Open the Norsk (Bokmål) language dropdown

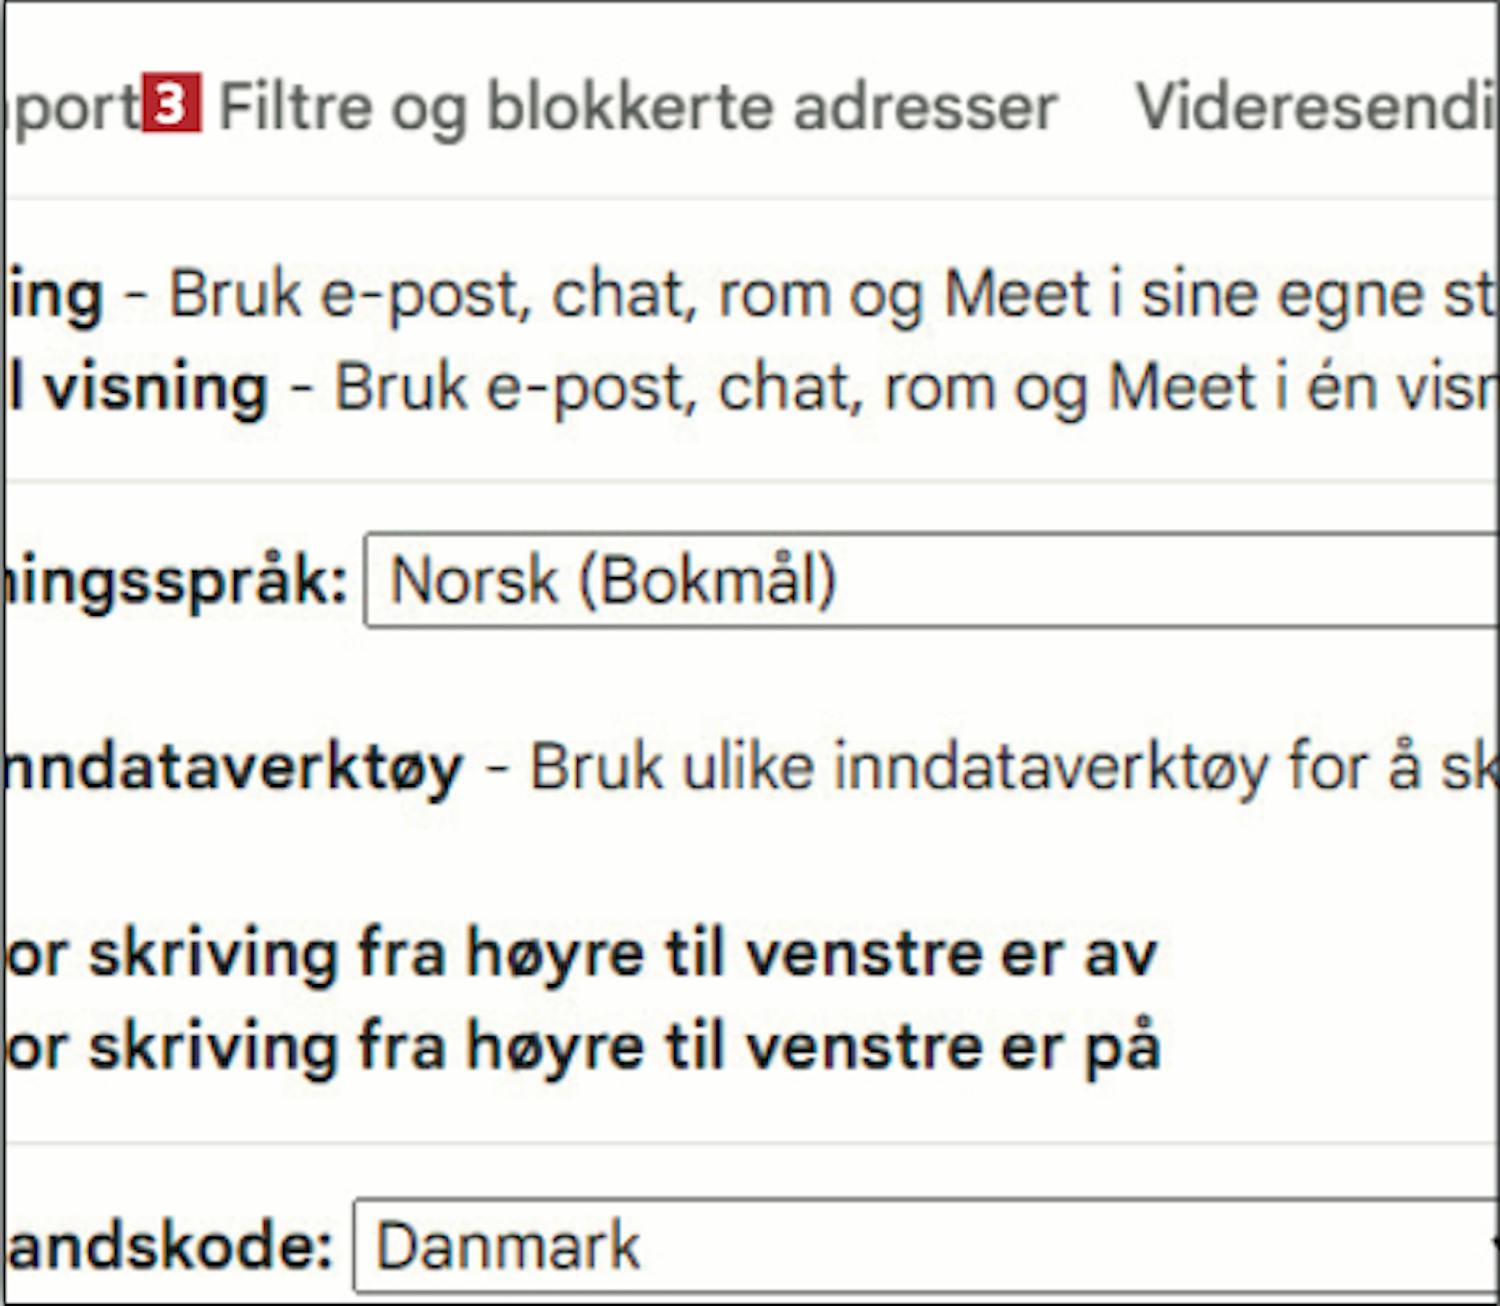(x=931, y=580)
